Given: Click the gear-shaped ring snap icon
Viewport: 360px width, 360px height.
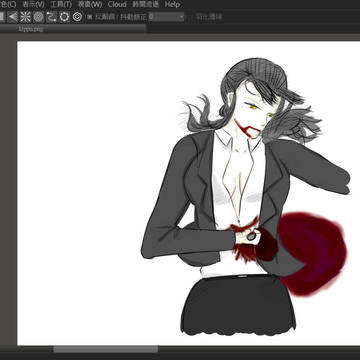Looking at the screenshot, I should (64, 17).
